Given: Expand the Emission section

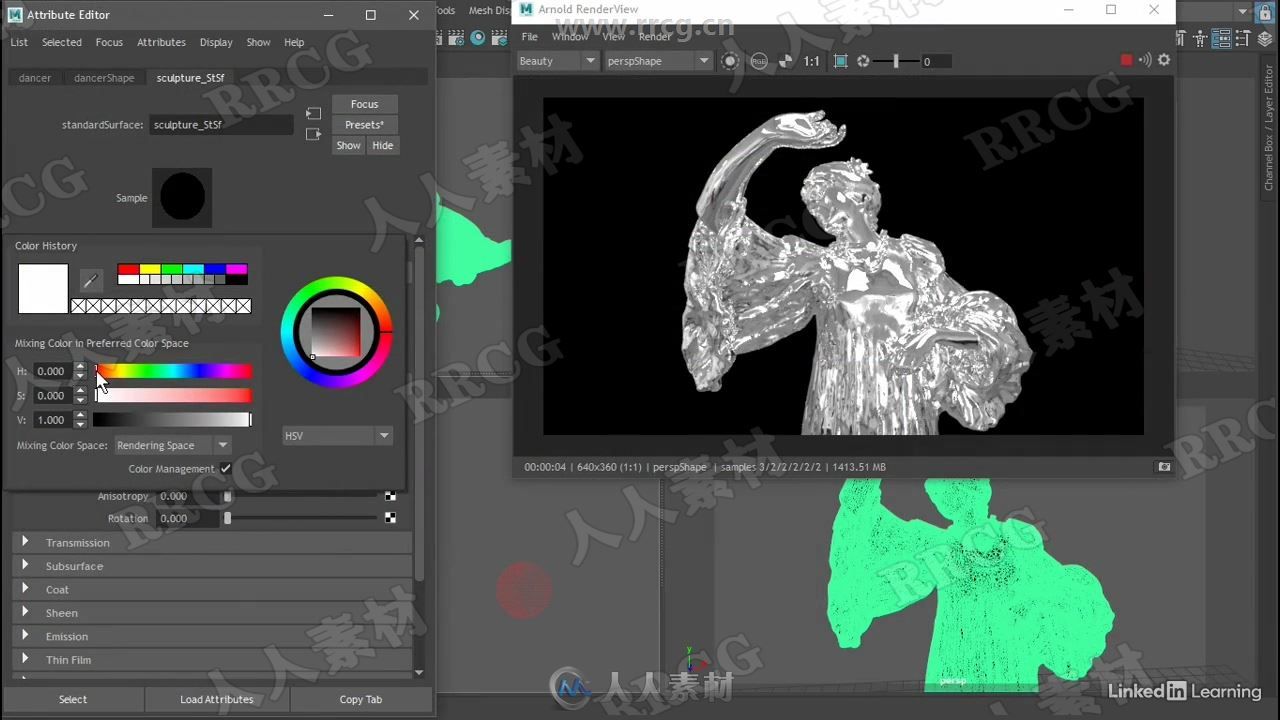Looking at the screenshot, I should point(212,636).
